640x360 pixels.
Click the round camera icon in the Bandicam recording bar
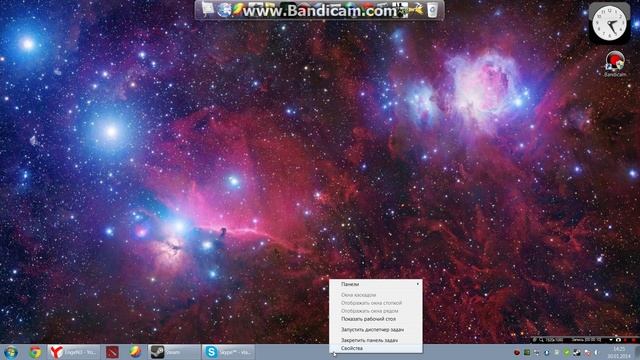pos(618,340)
